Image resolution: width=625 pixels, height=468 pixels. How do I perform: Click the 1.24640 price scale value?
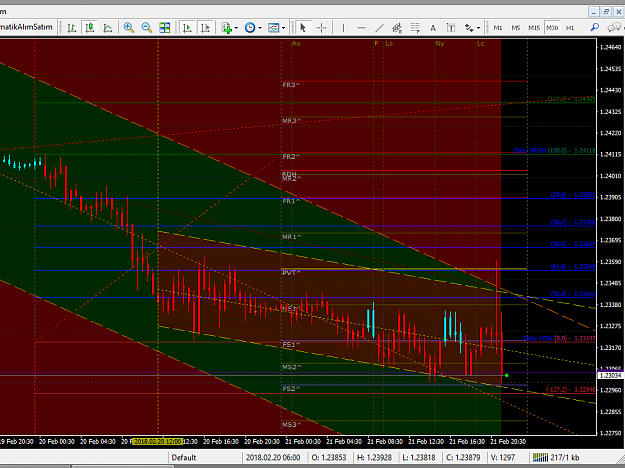tap(610, 47)
